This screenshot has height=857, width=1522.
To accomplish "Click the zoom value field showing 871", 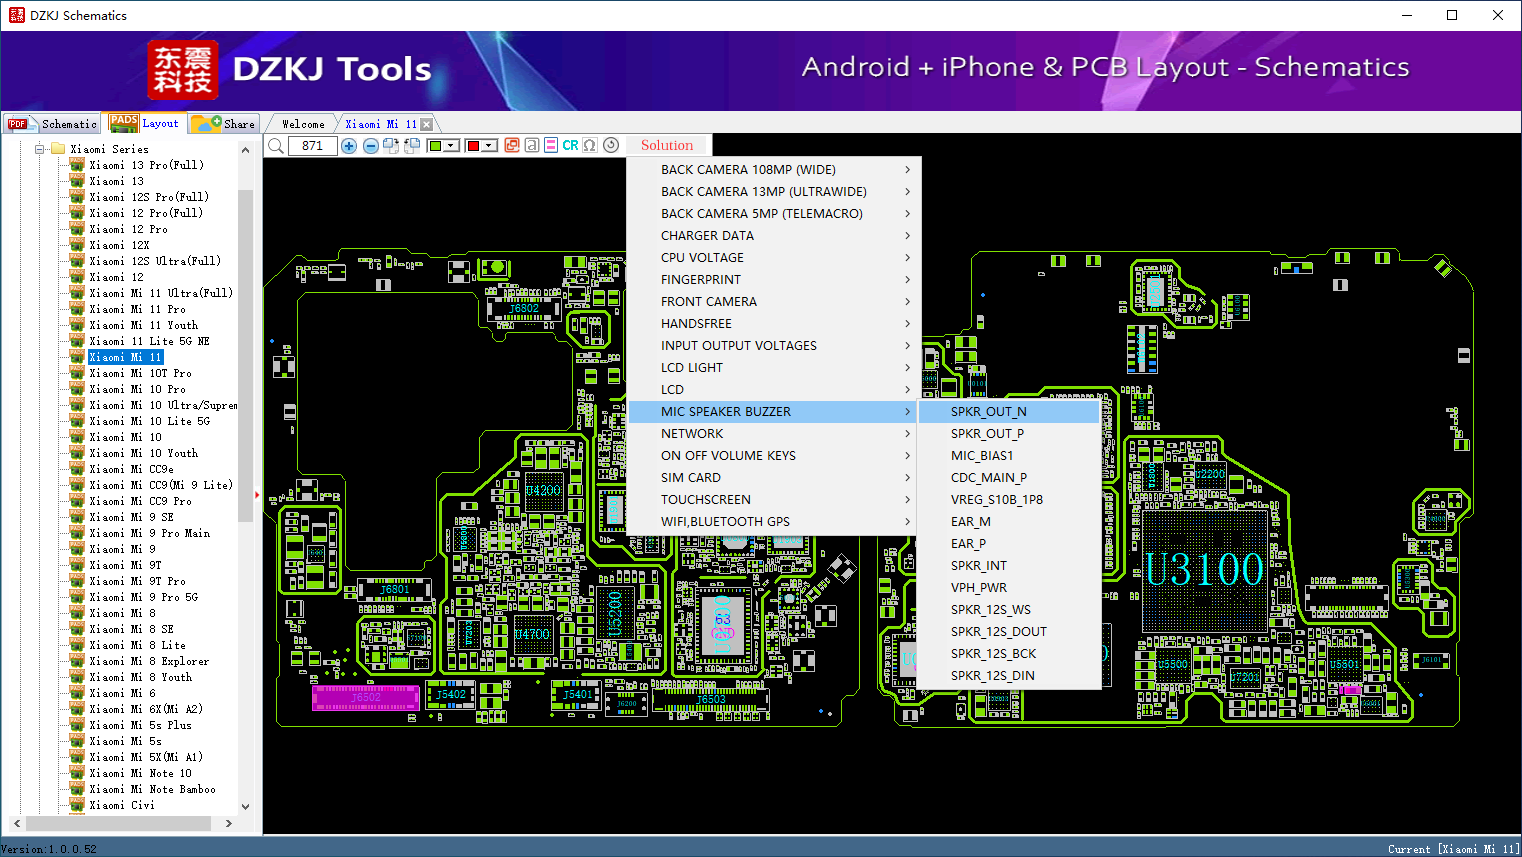I will pos(312,146).
